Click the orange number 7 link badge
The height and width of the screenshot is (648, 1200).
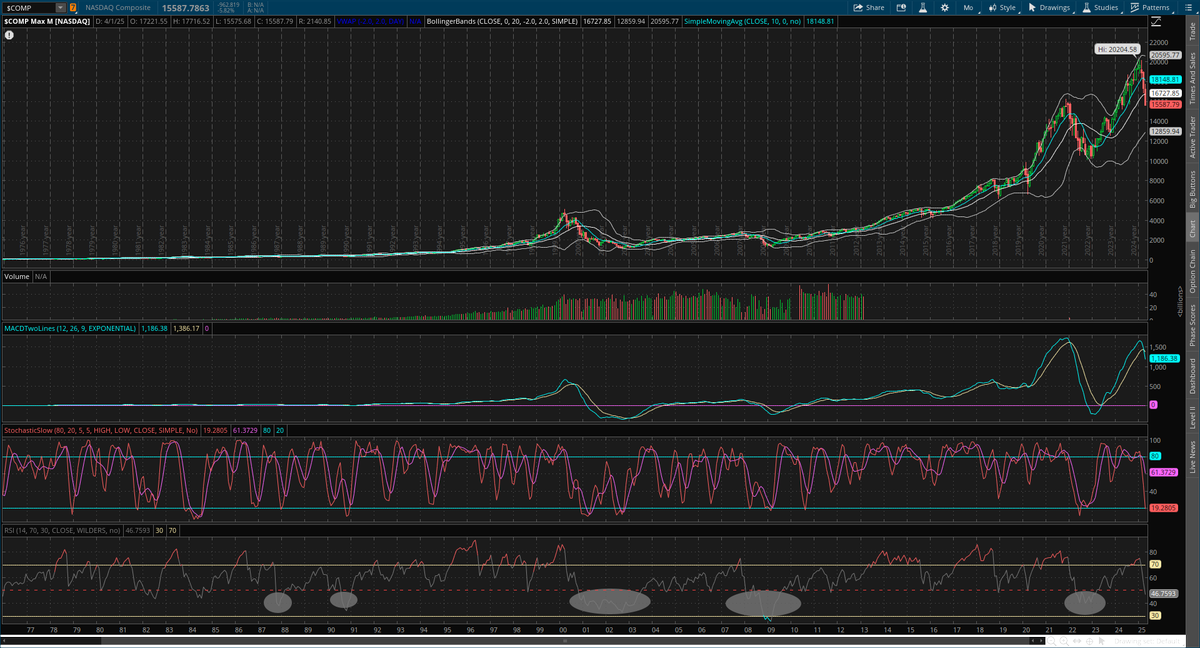click(x=73, y=7)
